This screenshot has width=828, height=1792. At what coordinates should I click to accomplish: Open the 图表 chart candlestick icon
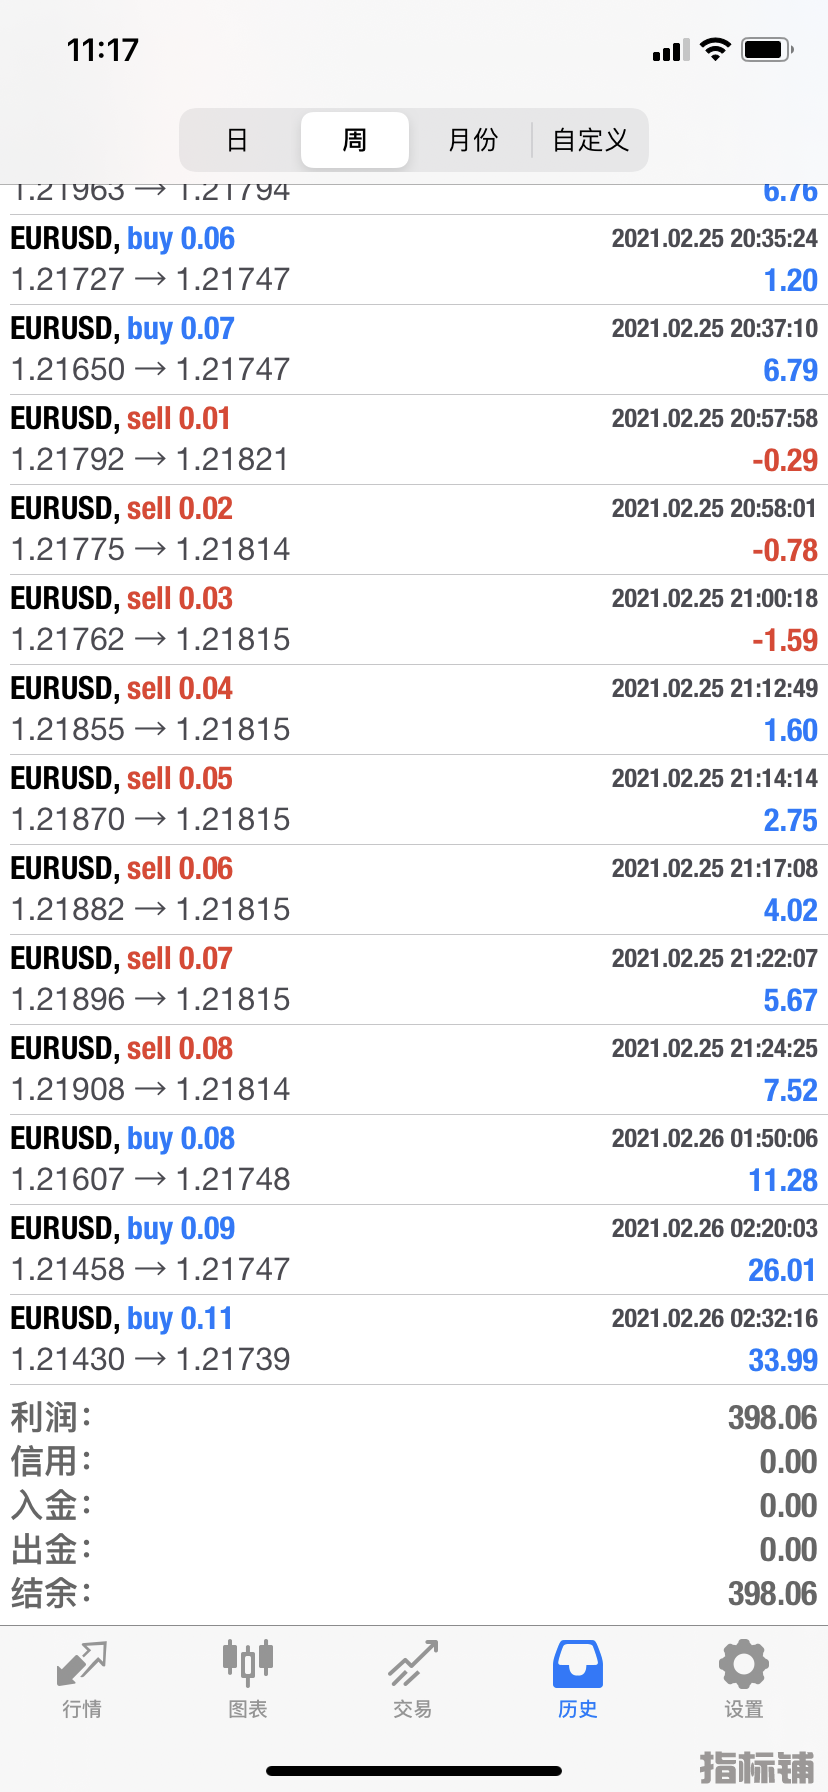coord(247,1664)
